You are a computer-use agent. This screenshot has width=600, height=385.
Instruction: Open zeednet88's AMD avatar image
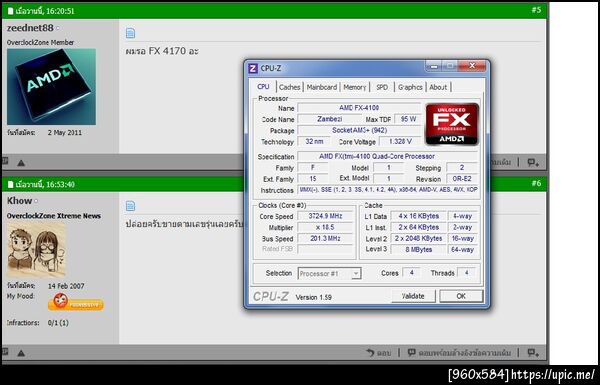[x=52, y=86]
